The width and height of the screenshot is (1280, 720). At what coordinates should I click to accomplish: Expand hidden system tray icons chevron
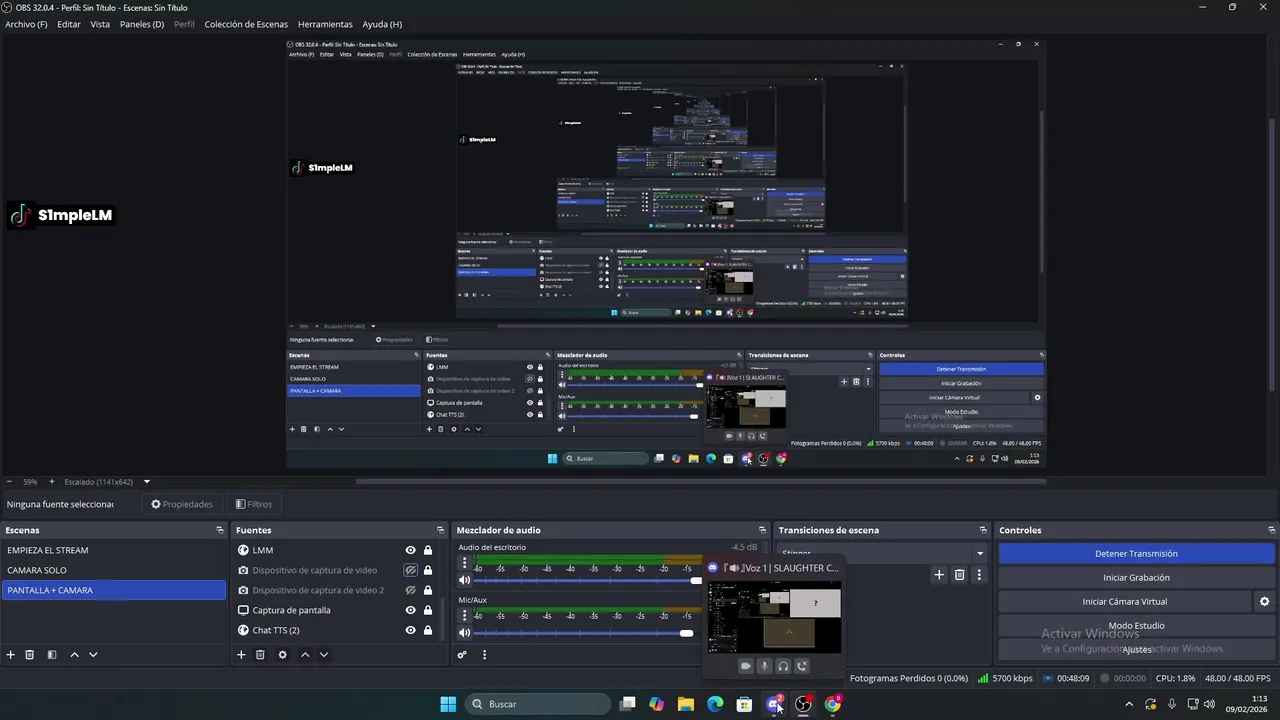(1129, 704)
